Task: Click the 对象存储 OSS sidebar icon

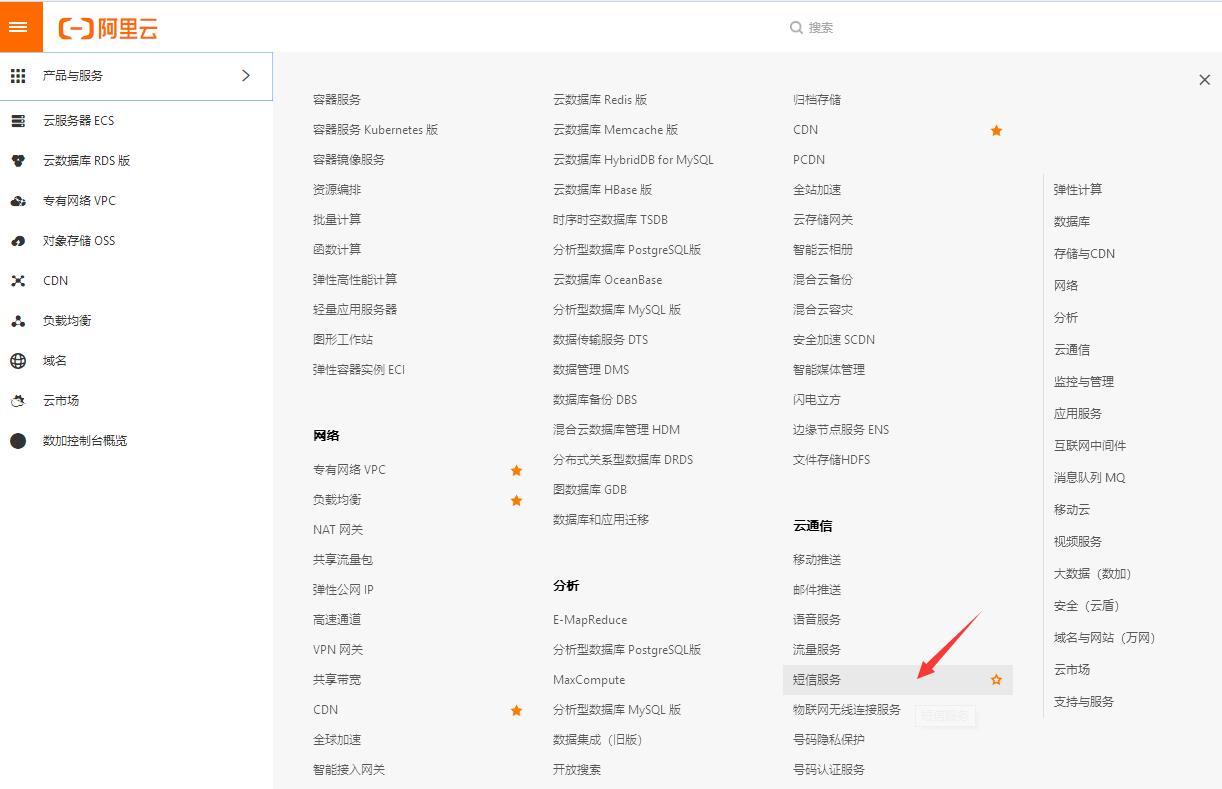Action: (18, 241)
